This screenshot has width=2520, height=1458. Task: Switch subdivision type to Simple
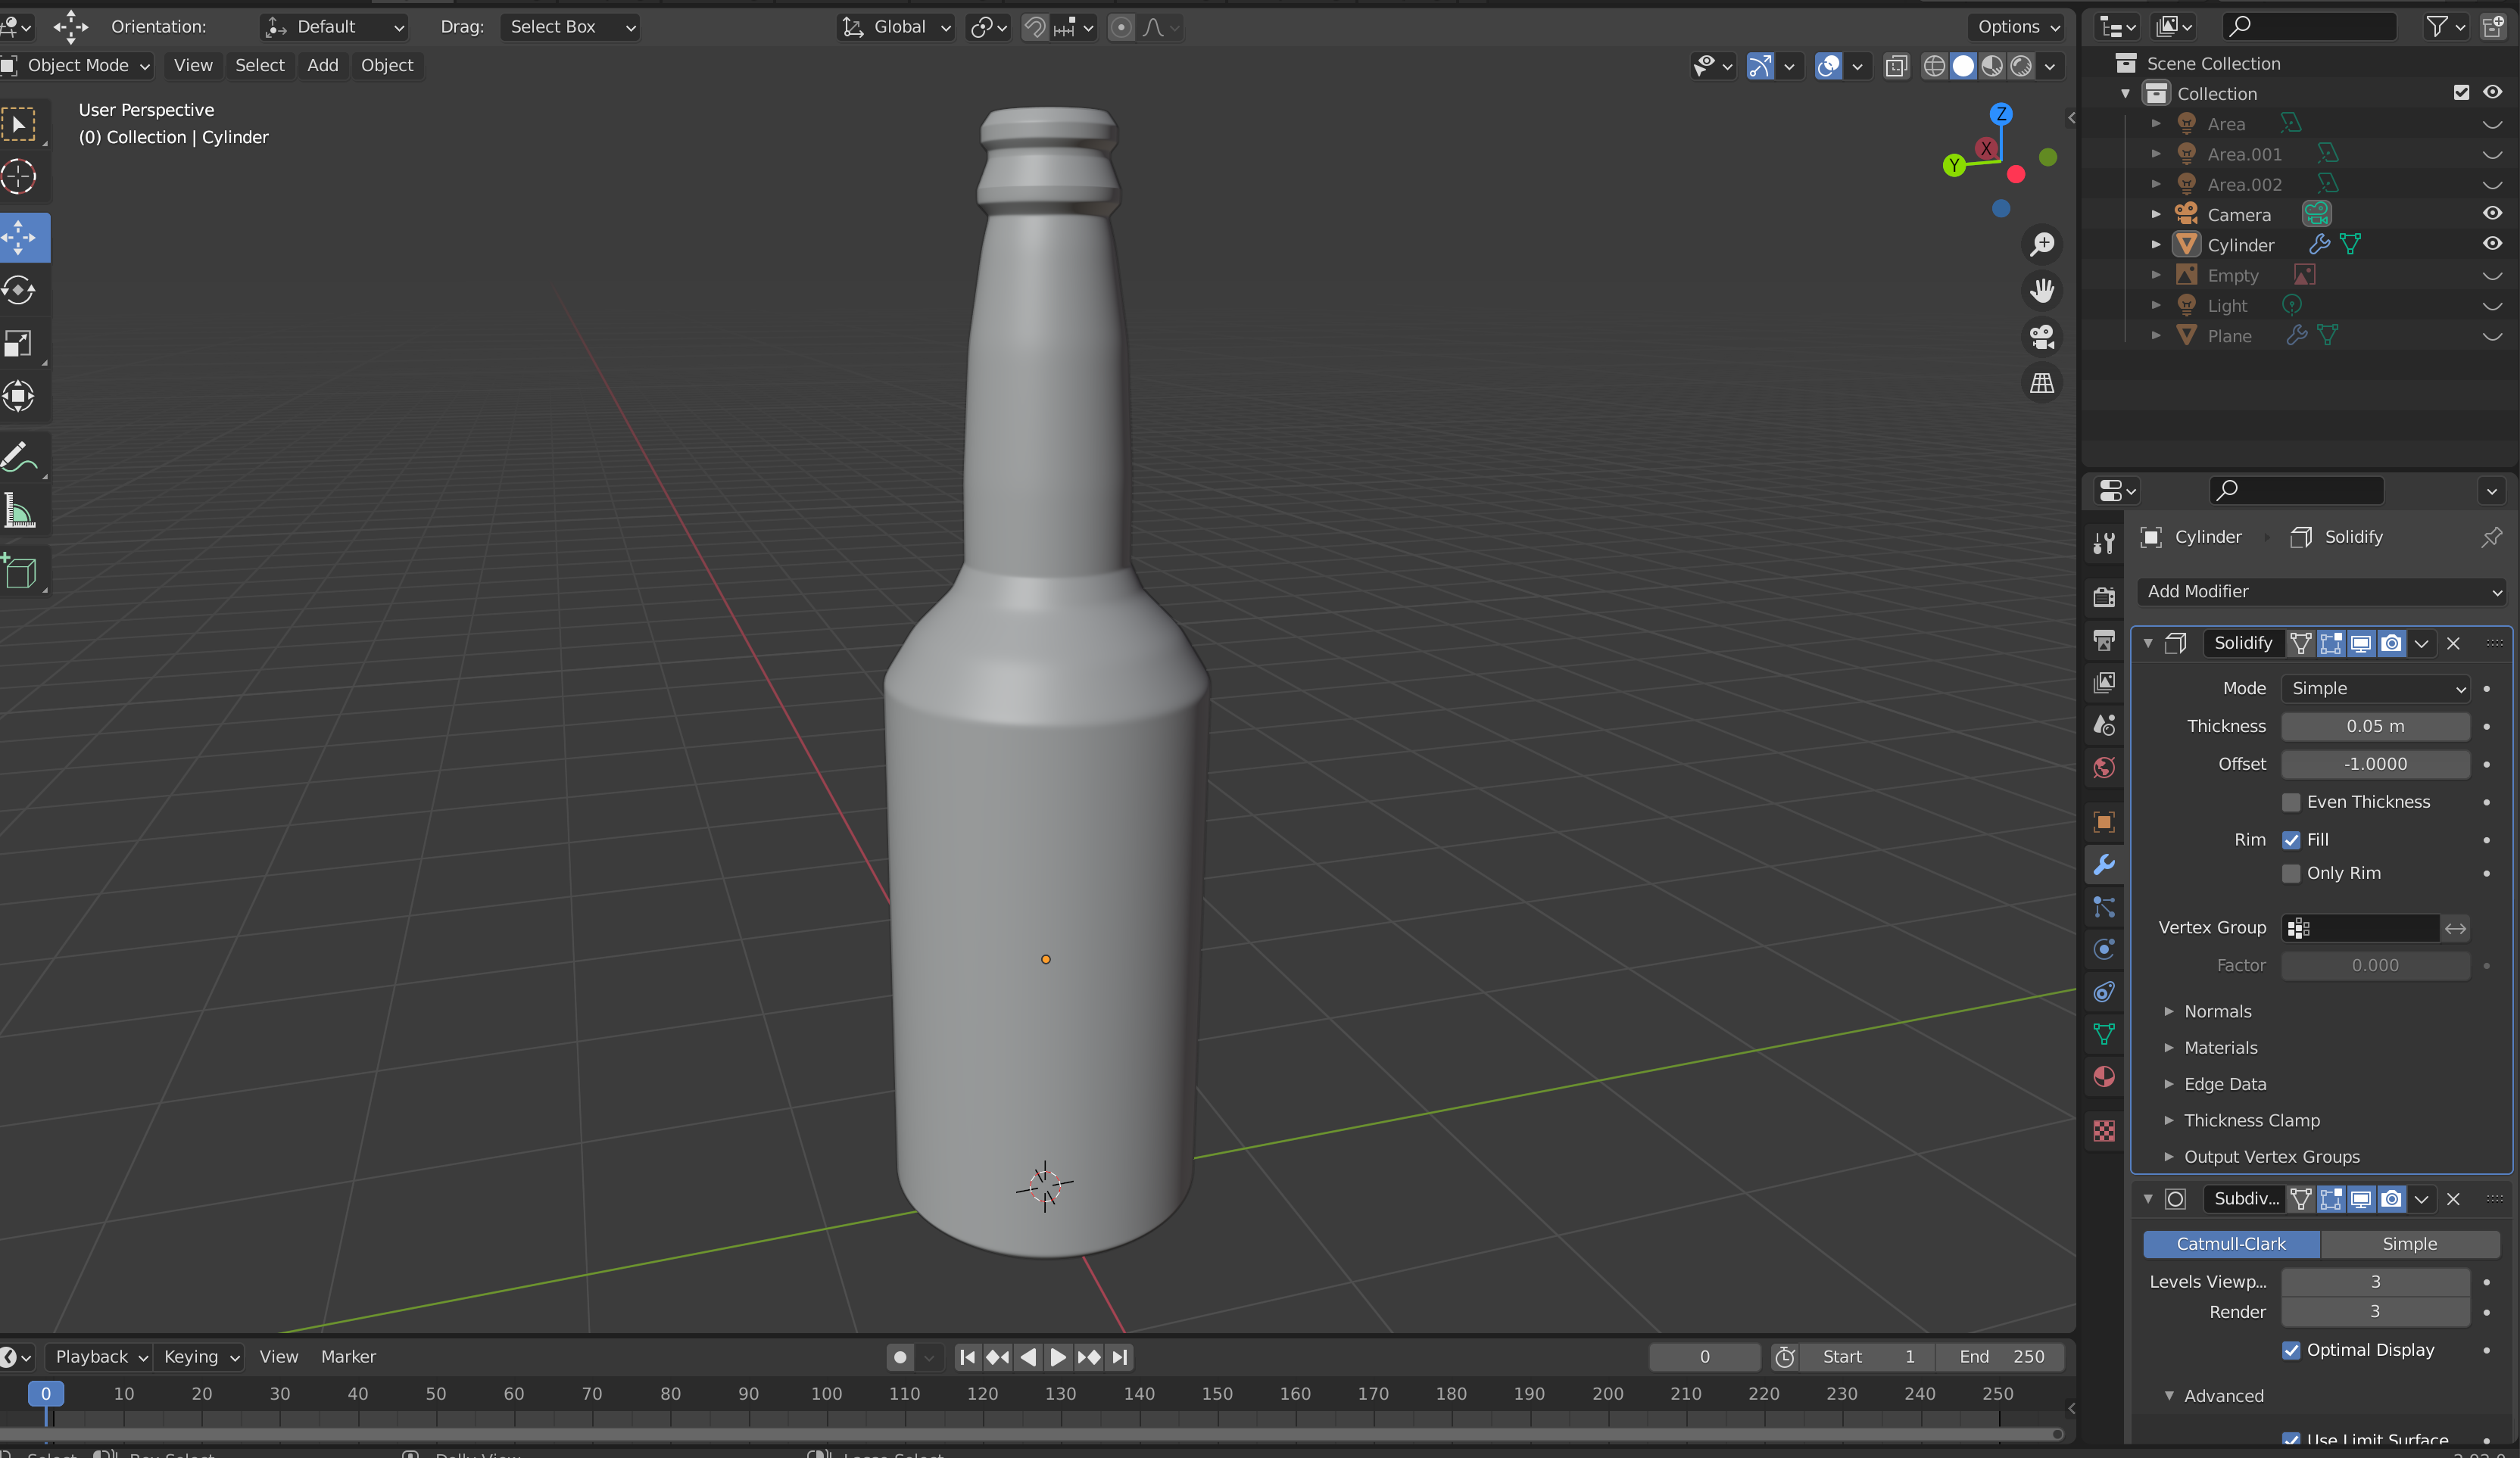pyautogui.click(x=2409, y=1244)
